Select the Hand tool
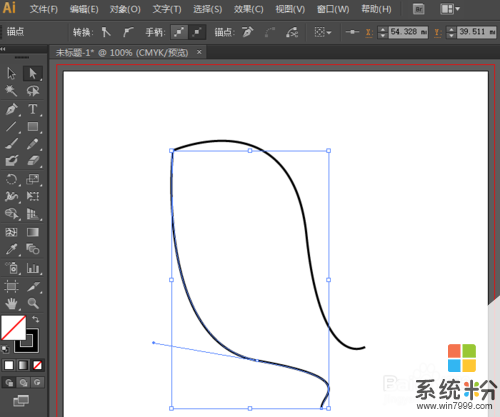This screenshot has width=500, height=417. tap(11, 303)
